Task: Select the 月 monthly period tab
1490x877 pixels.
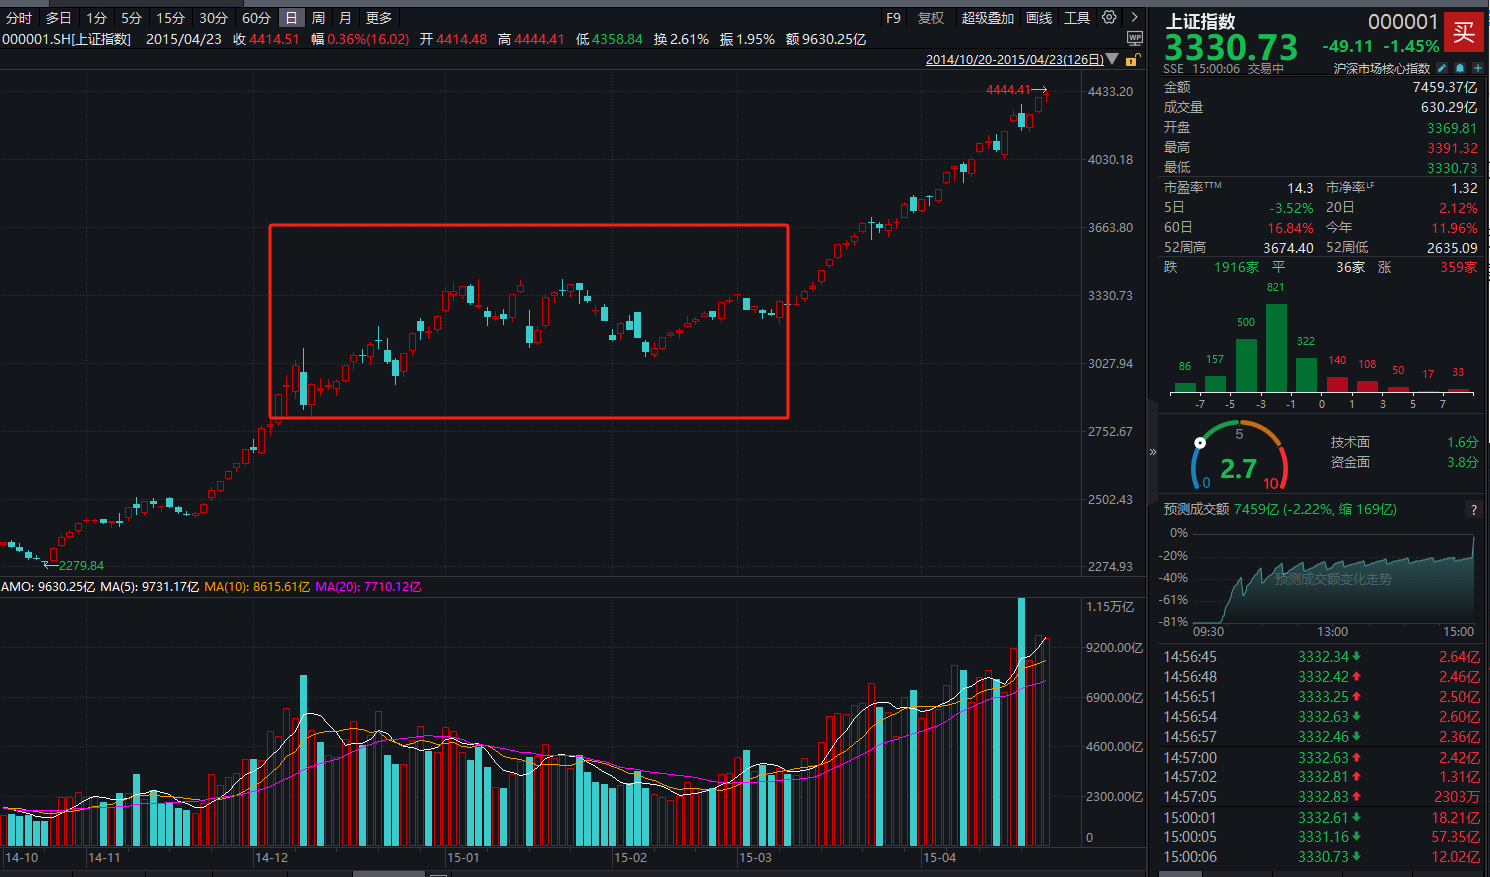Action: click(x=345, y=18)
